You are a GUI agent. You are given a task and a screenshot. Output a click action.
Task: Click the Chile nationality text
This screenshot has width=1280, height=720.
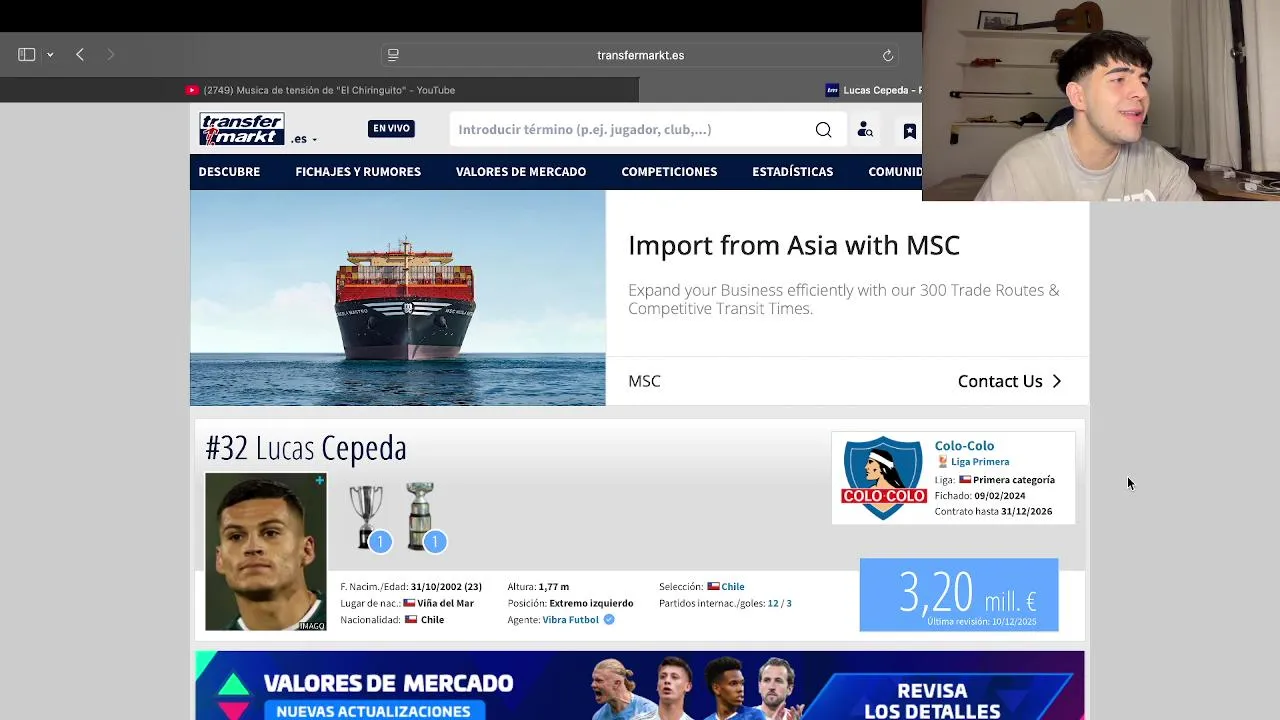point(432,620)
